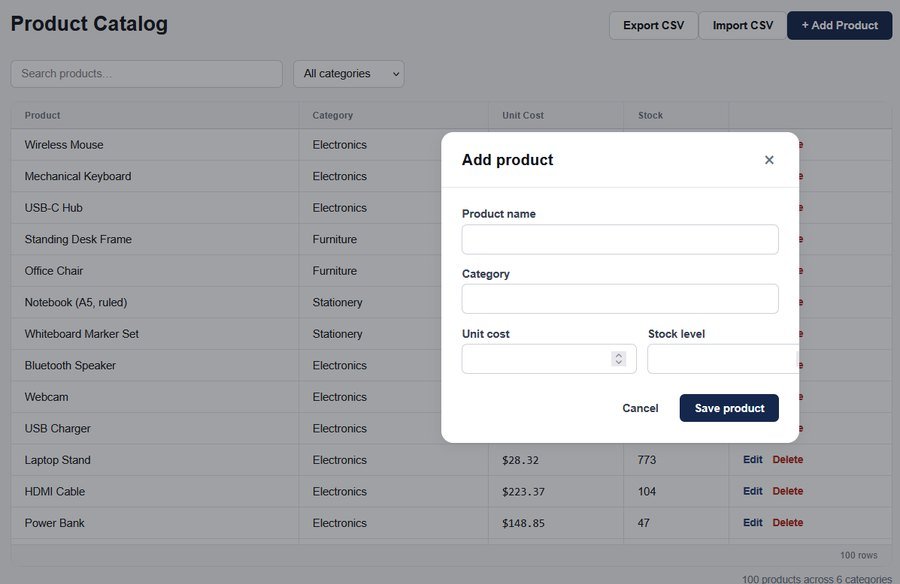Click the Product Catalog heading
The image size is (900, 584).
(x=89, y=24)
